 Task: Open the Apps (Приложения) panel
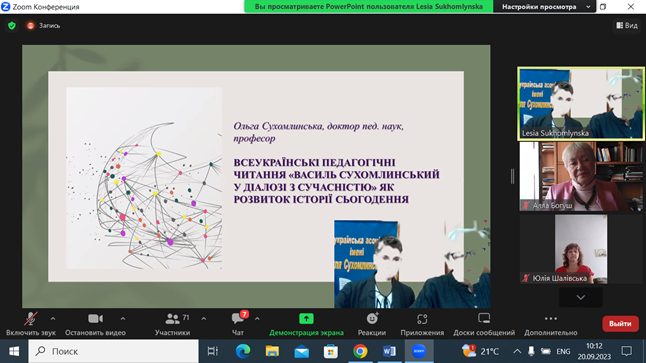tap(422, 324)
